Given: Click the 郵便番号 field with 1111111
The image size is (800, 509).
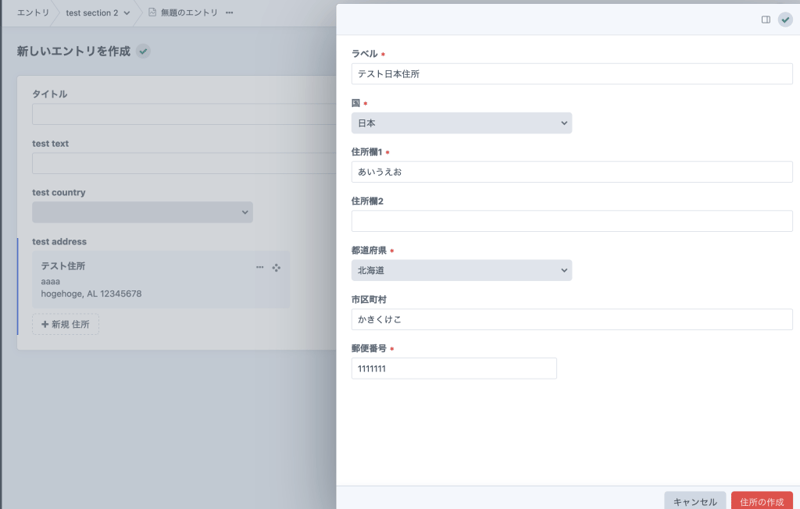Looking at the screenshot, I should click(x=453, y=369).
